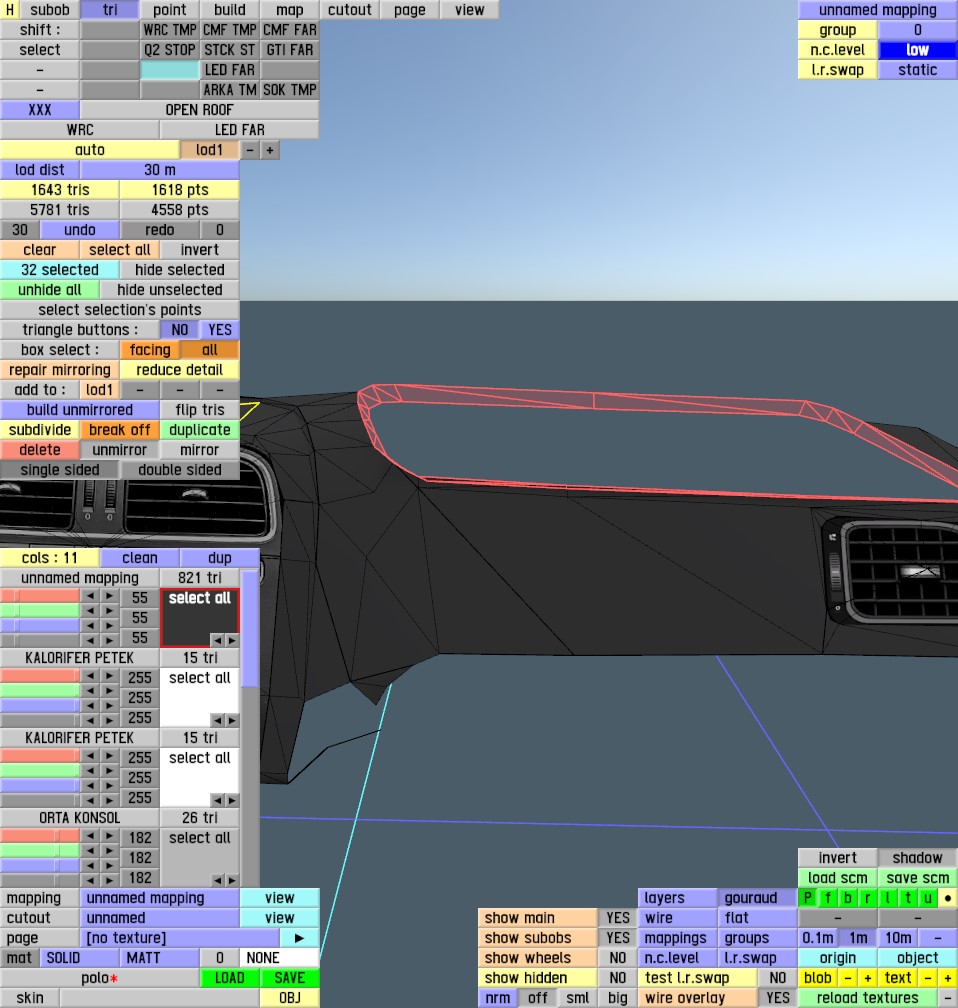The height and width of the screenshot is (1008, 958).
Task: Click the text plus button
Action: (x=948, y=978)
